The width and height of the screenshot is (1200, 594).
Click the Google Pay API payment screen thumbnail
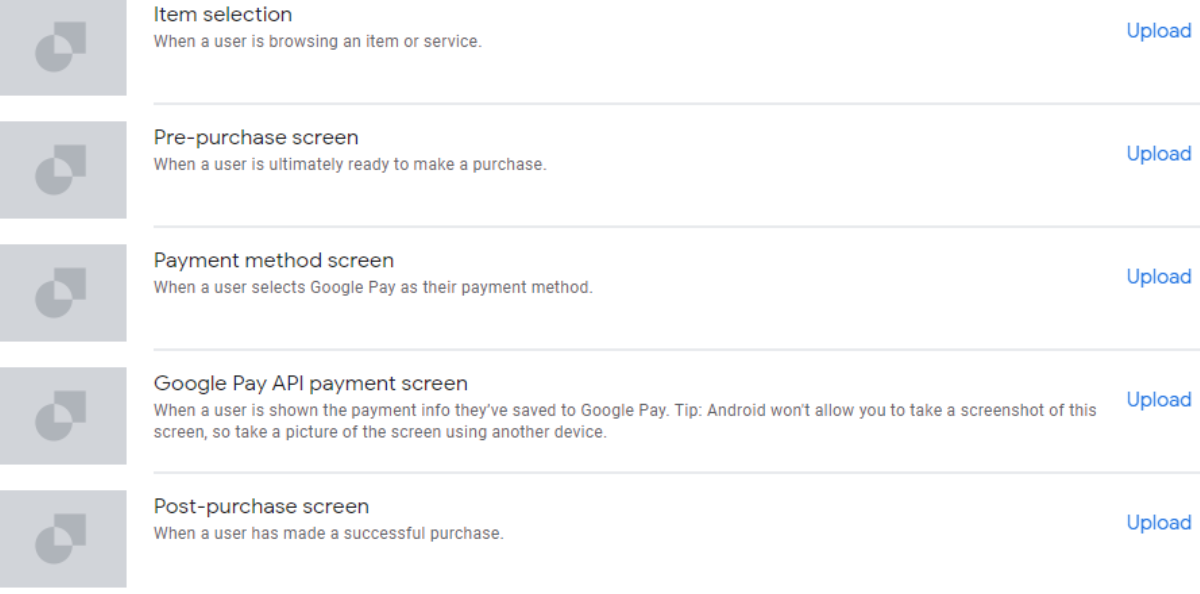click(63, 416)
